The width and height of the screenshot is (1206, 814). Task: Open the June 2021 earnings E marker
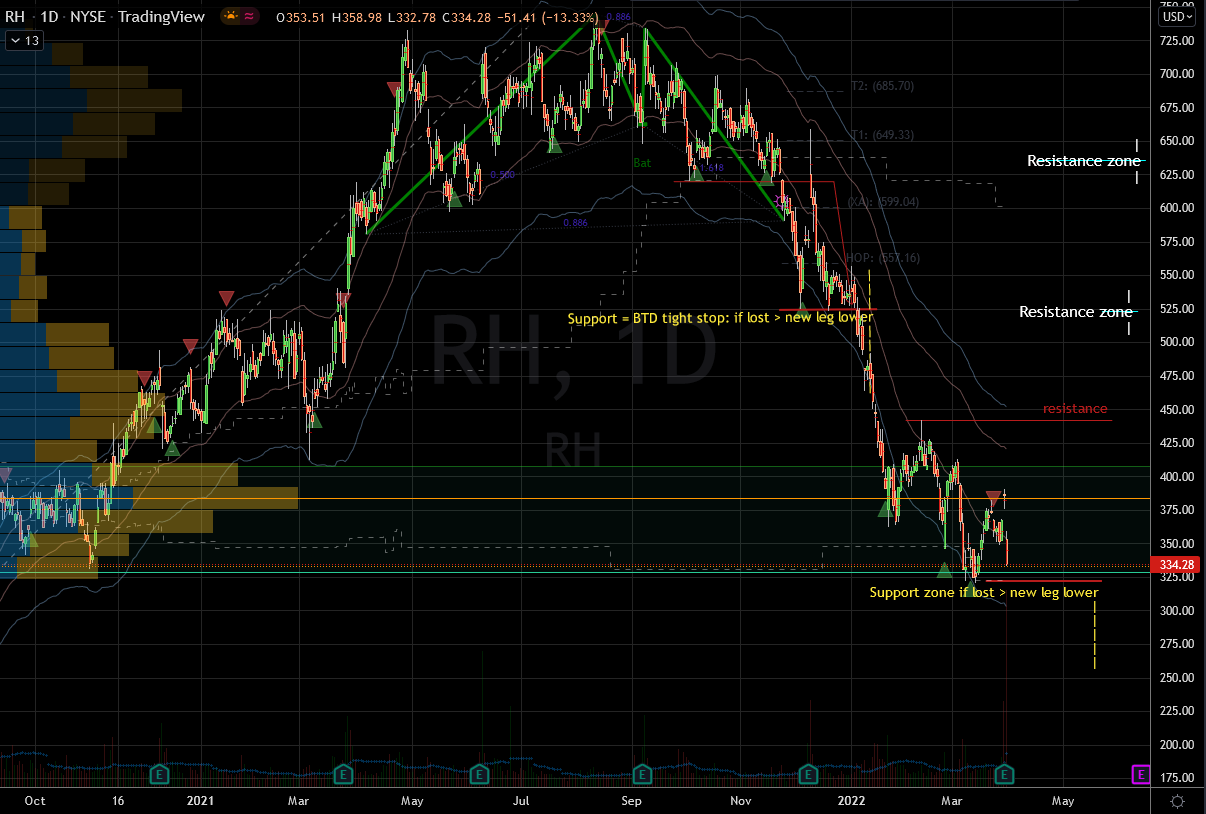[479, 773]
